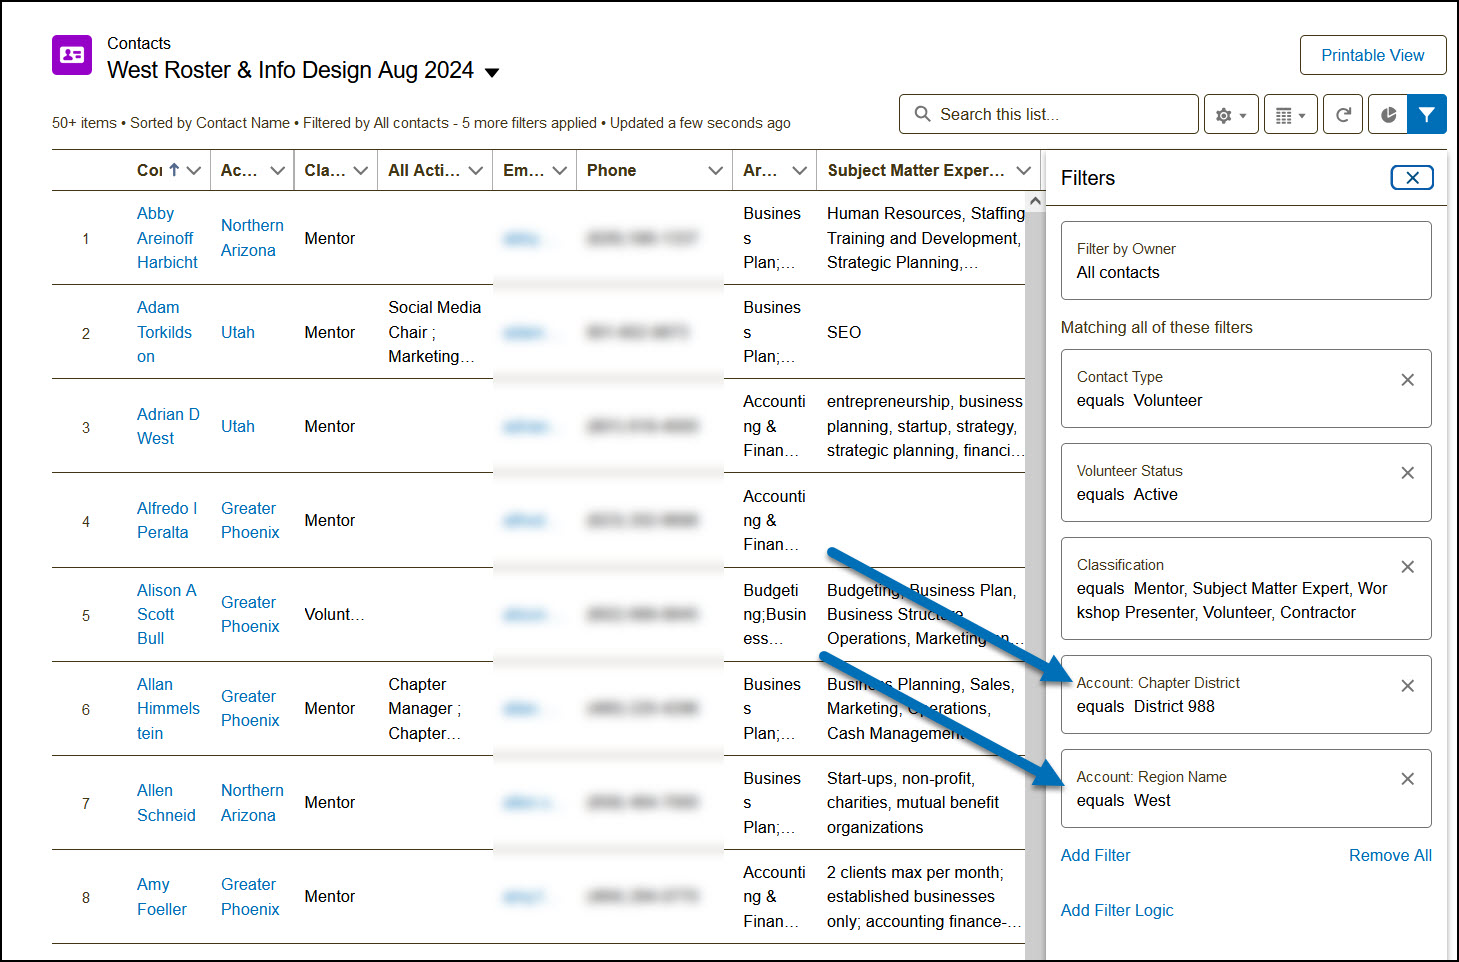Open the display-as table view menu

pyautogui.click(x=1290, y=115)
